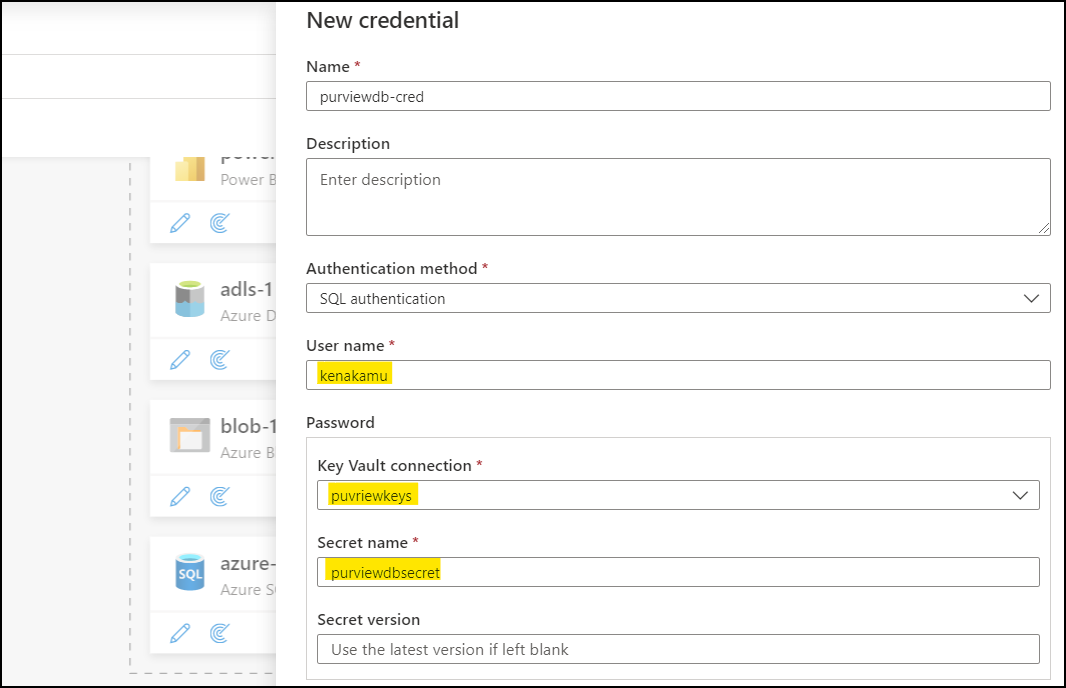The width and height of the screenshot is (1066, 688).
Task: Click the Description box resize handle
Action: pyautogui.click(x=1044, y=229)
